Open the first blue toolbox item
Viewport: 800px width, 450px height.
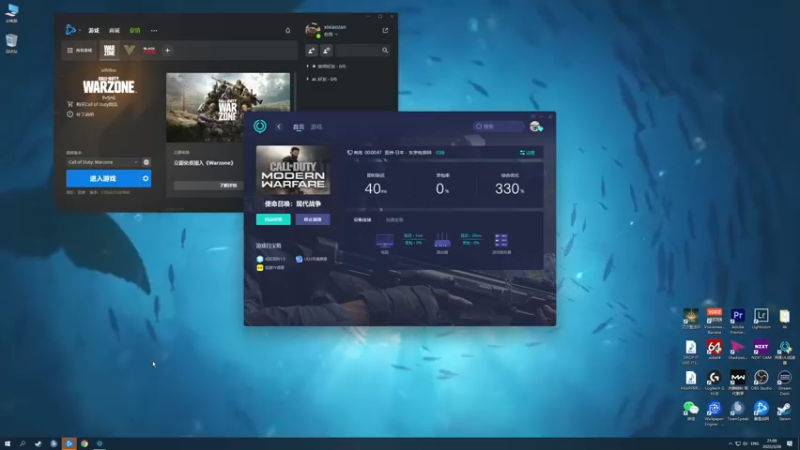point(271,259)
